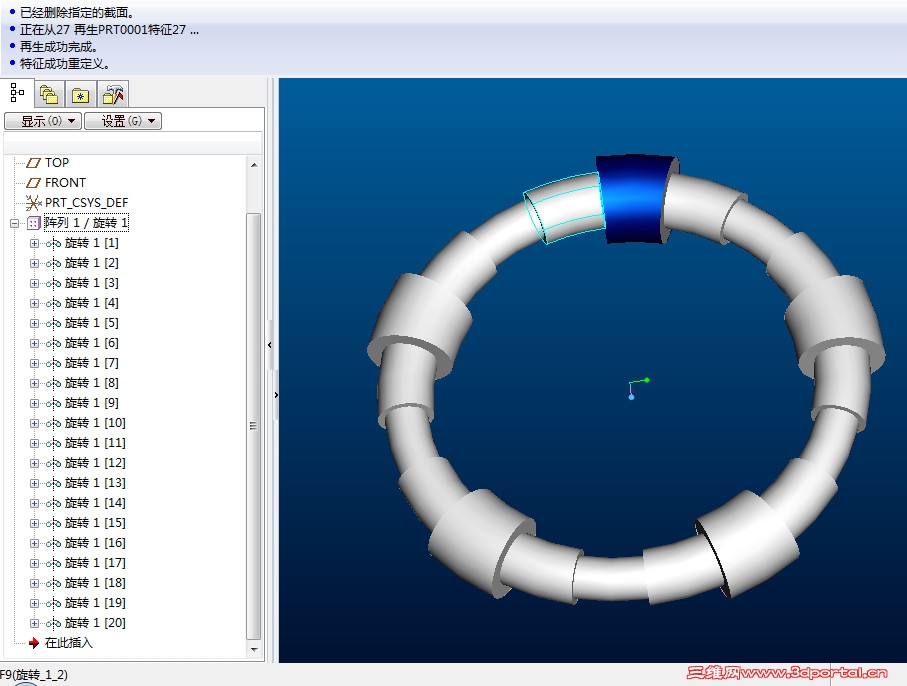This screenshot has height=686, width=907.
Task: Click the model tree scrollbar down arrow
Action: [254, 650]
